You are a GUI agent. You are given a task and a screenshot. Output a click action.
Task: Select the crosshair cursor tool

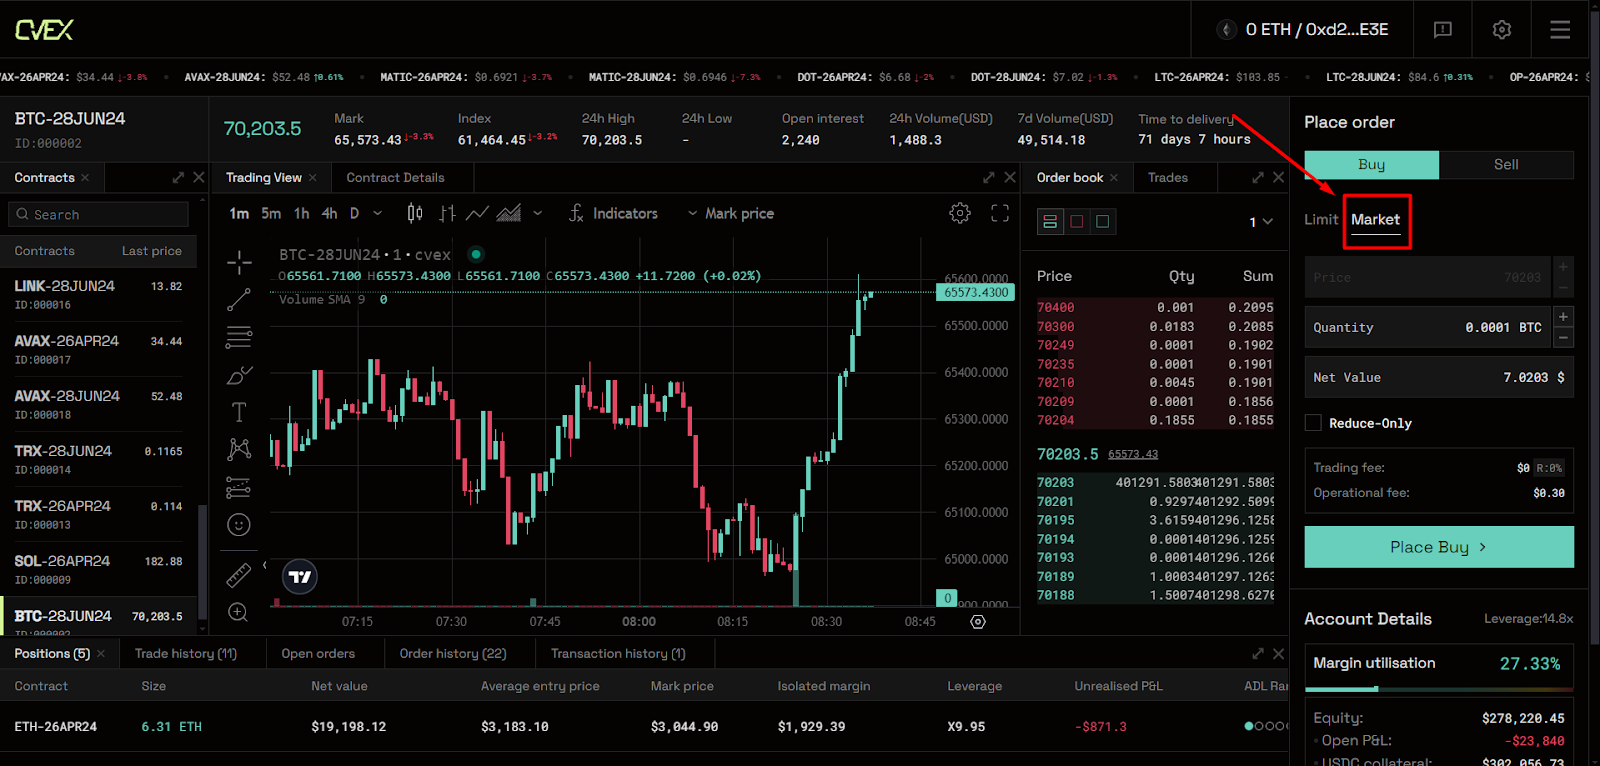pyautogui.click(x=239, y=263)
